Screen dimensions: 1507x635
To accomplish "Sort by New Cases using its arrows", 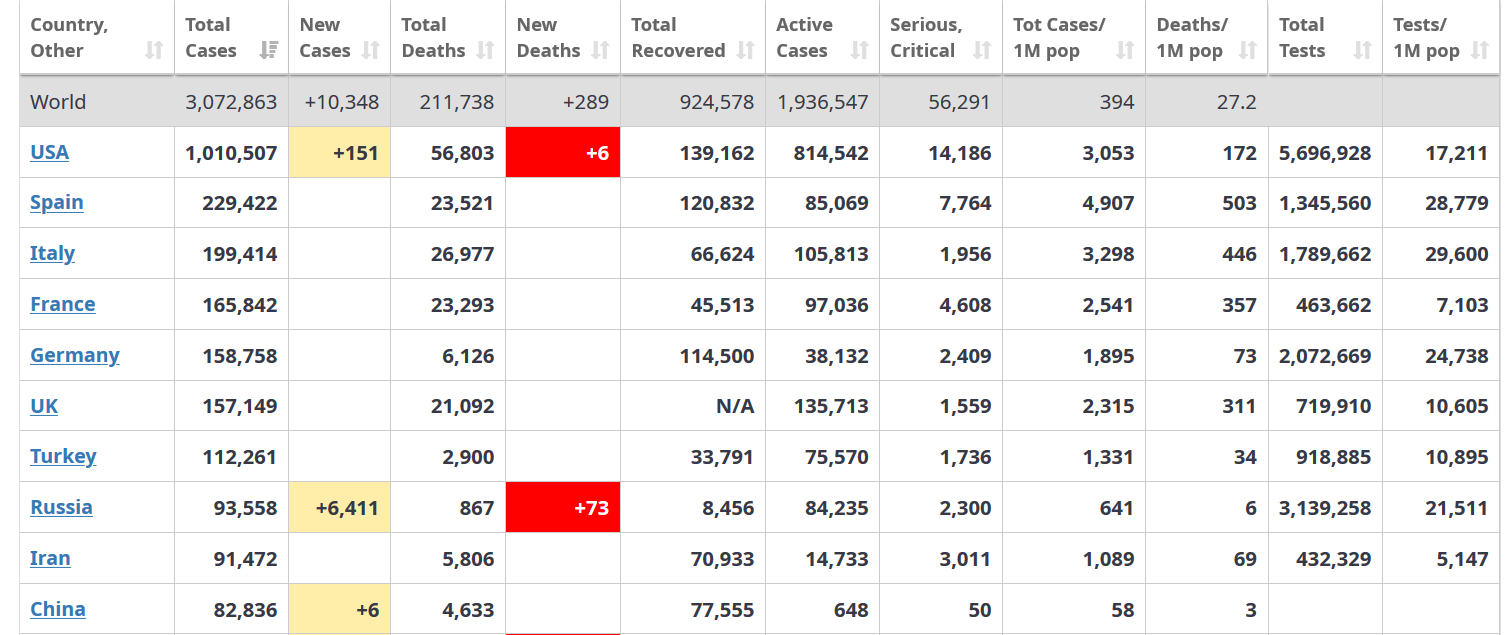I will coord(370,50).
